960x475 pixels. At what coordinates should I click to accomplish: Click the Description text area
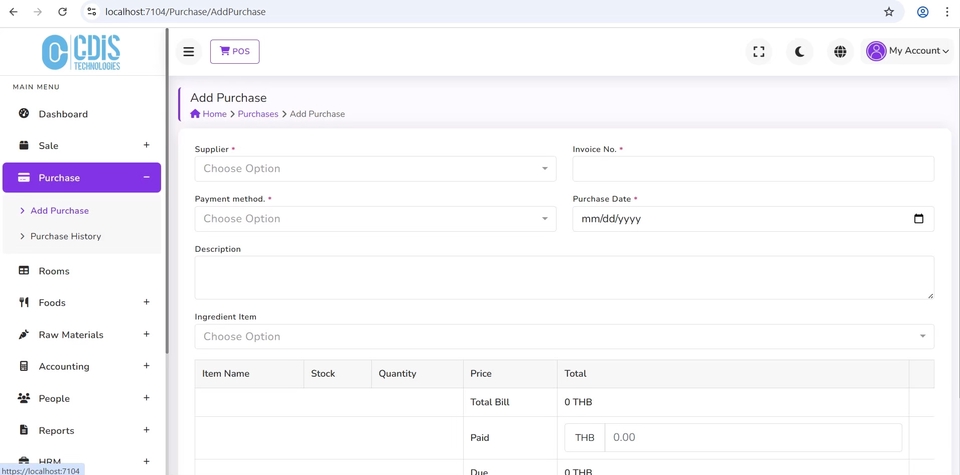click(564, 277)
